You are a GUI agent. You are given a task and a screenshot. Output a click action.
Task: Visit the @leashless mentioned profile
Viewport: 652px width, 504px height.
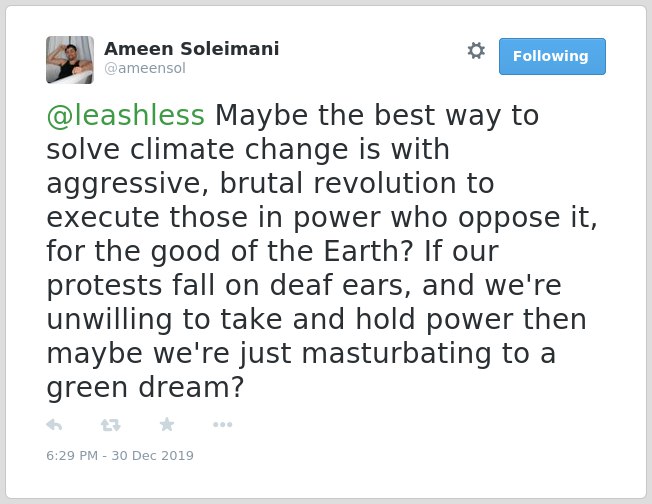pyautogui.click(x=126, y=115)
